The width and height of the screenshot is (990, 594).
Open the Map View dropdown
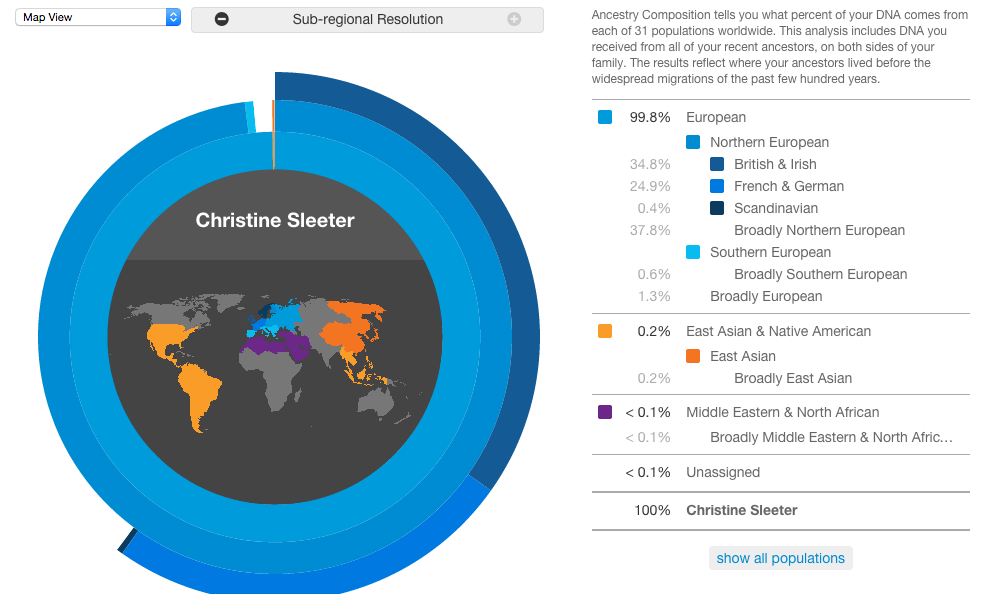tap(98, 17)
